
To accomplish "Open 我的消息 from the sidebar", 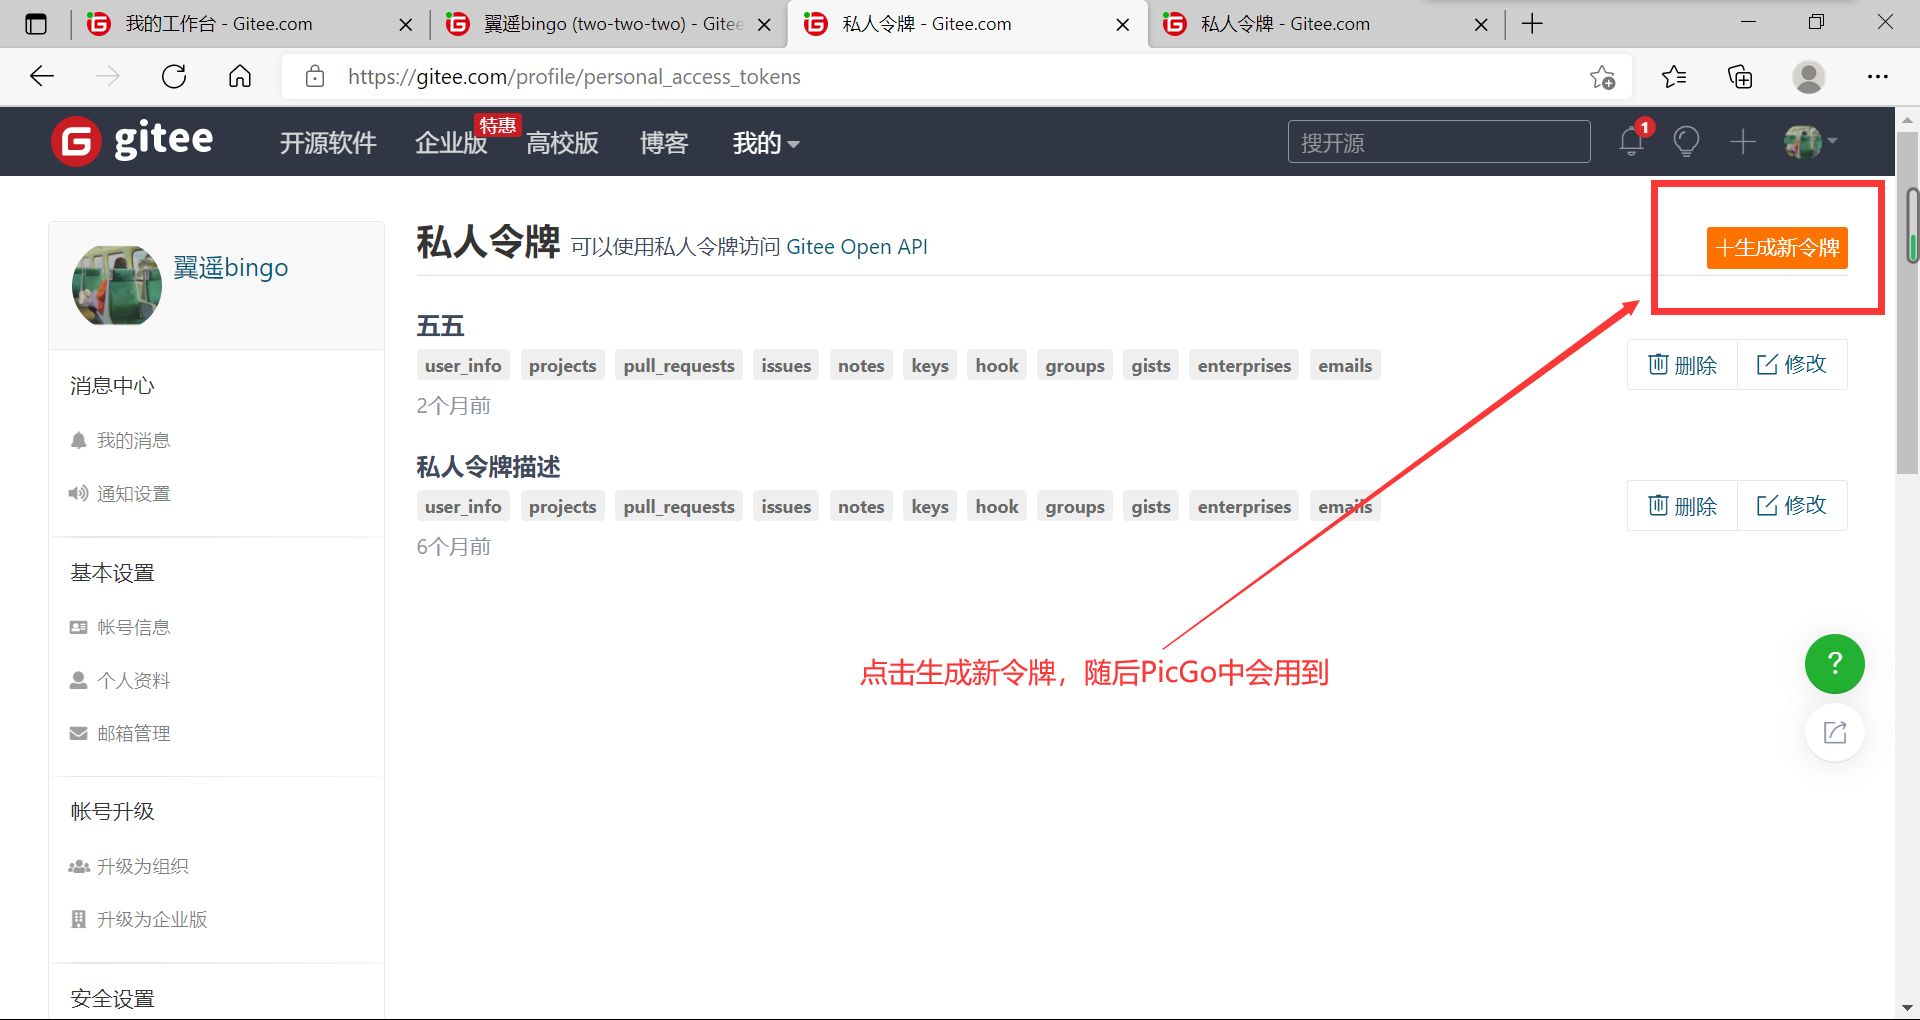I will pos(134,439).
